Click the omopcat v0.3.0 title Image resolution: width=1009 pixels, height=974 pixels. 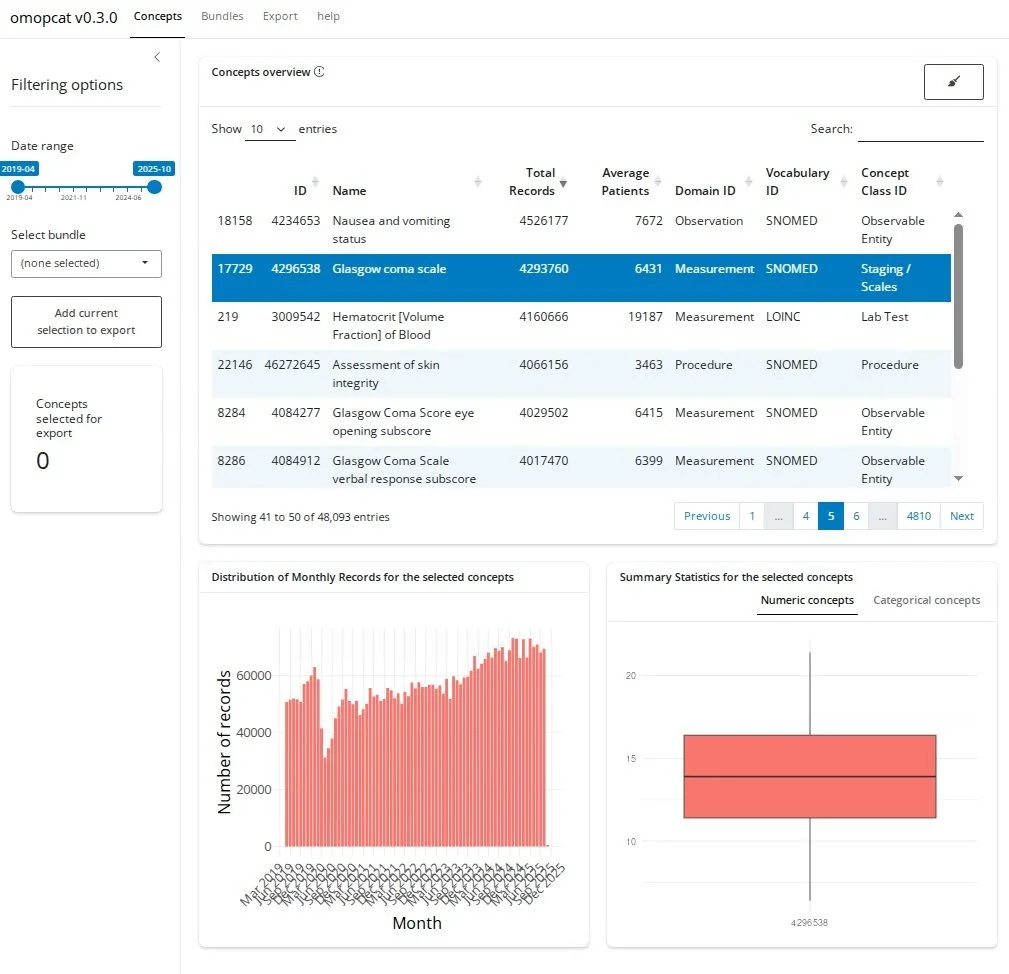pos(64,17)
